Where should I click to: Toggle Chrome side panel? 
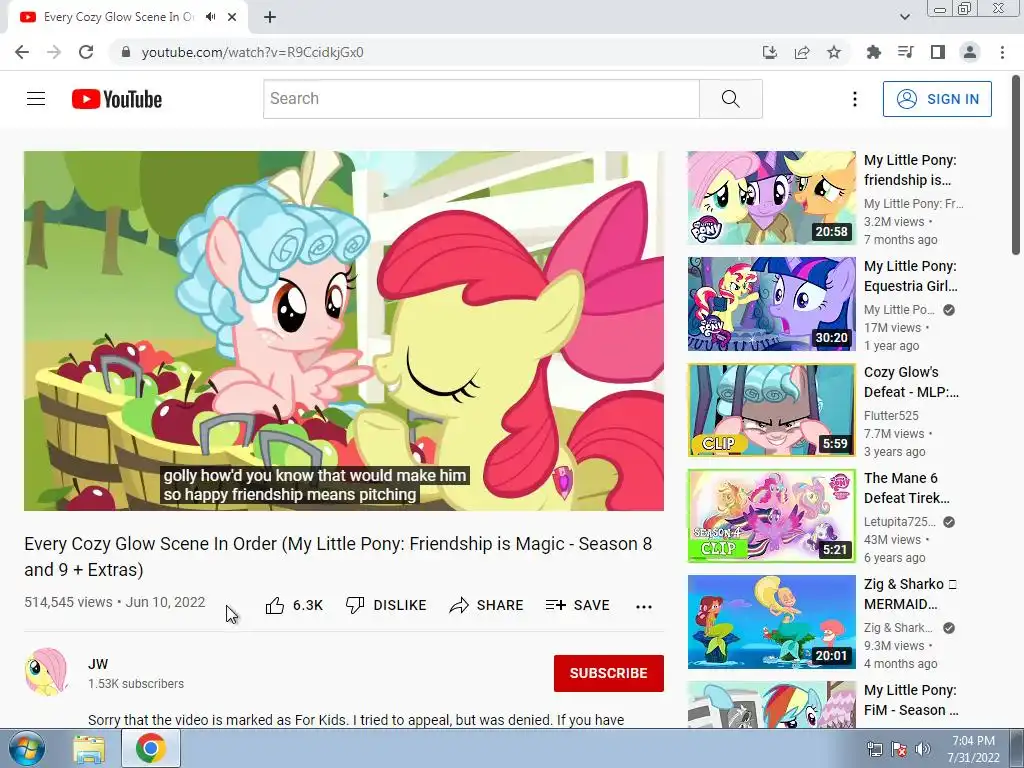(x=938, y=52)
